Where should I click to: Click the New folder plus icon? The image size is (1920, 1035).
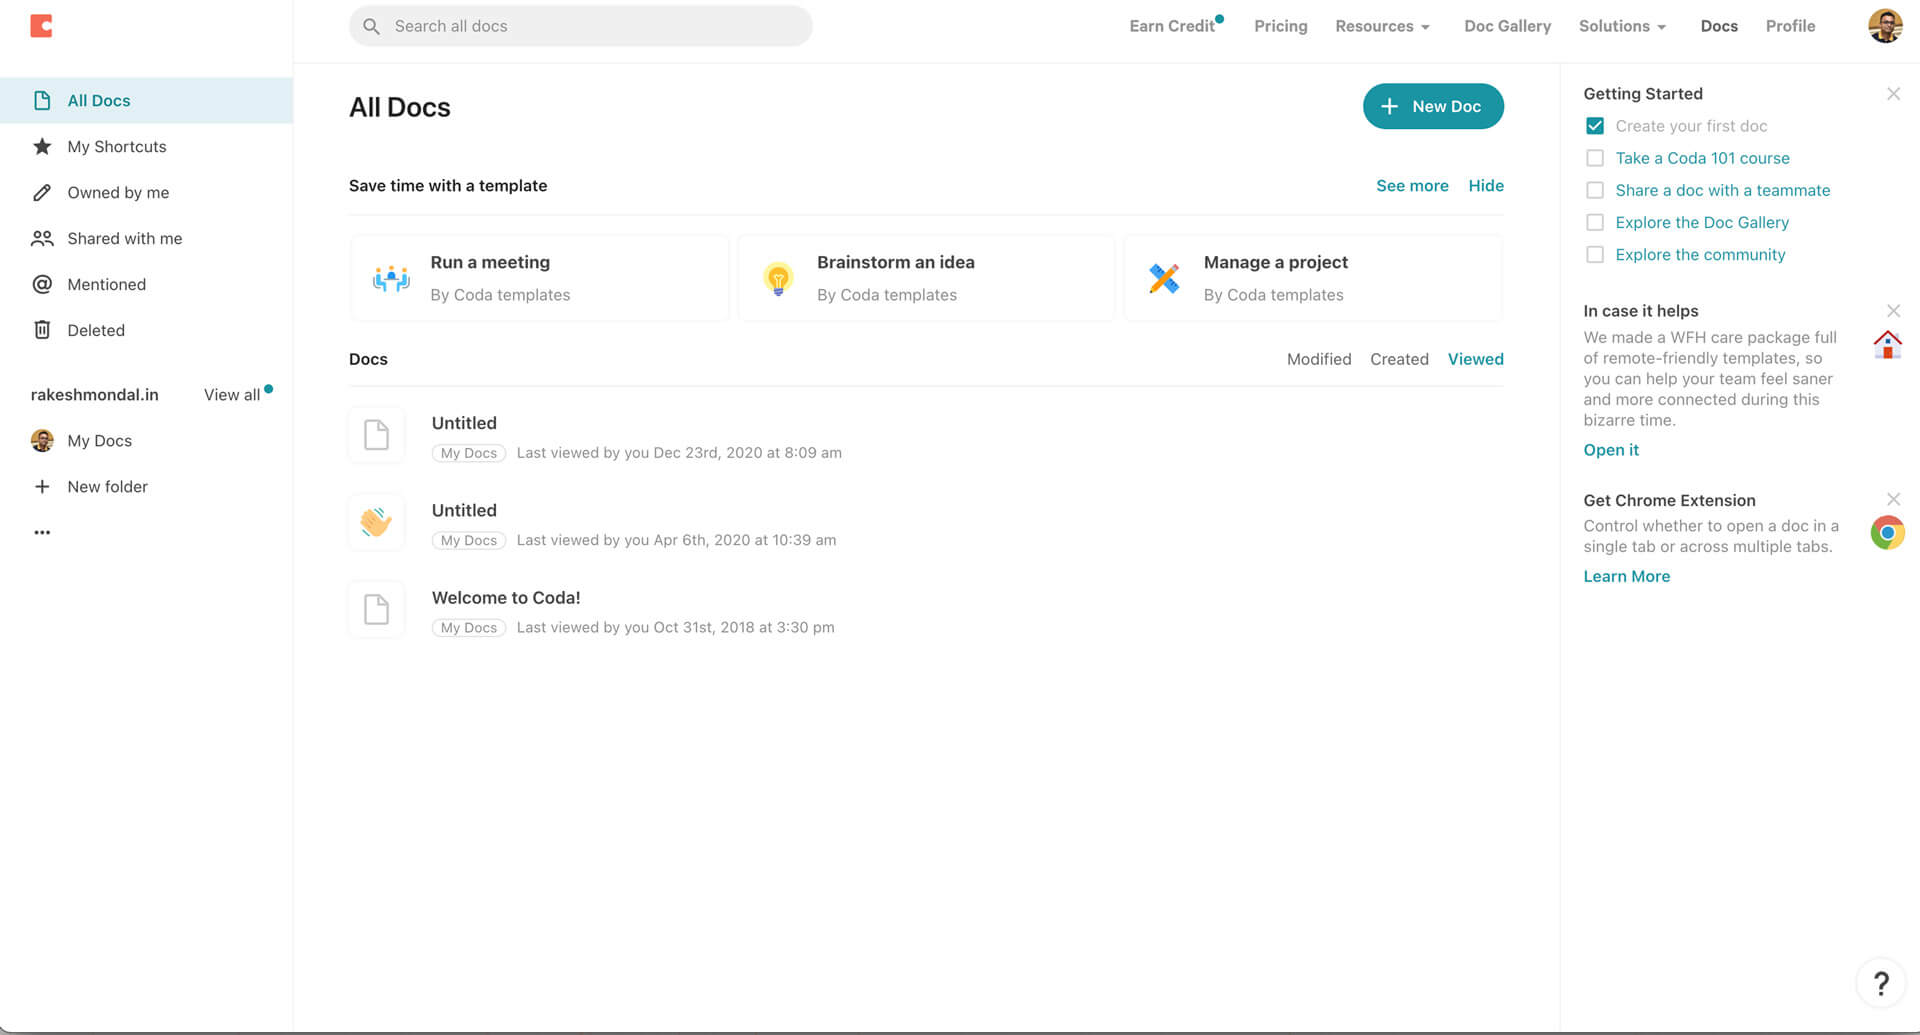(42, 486)
